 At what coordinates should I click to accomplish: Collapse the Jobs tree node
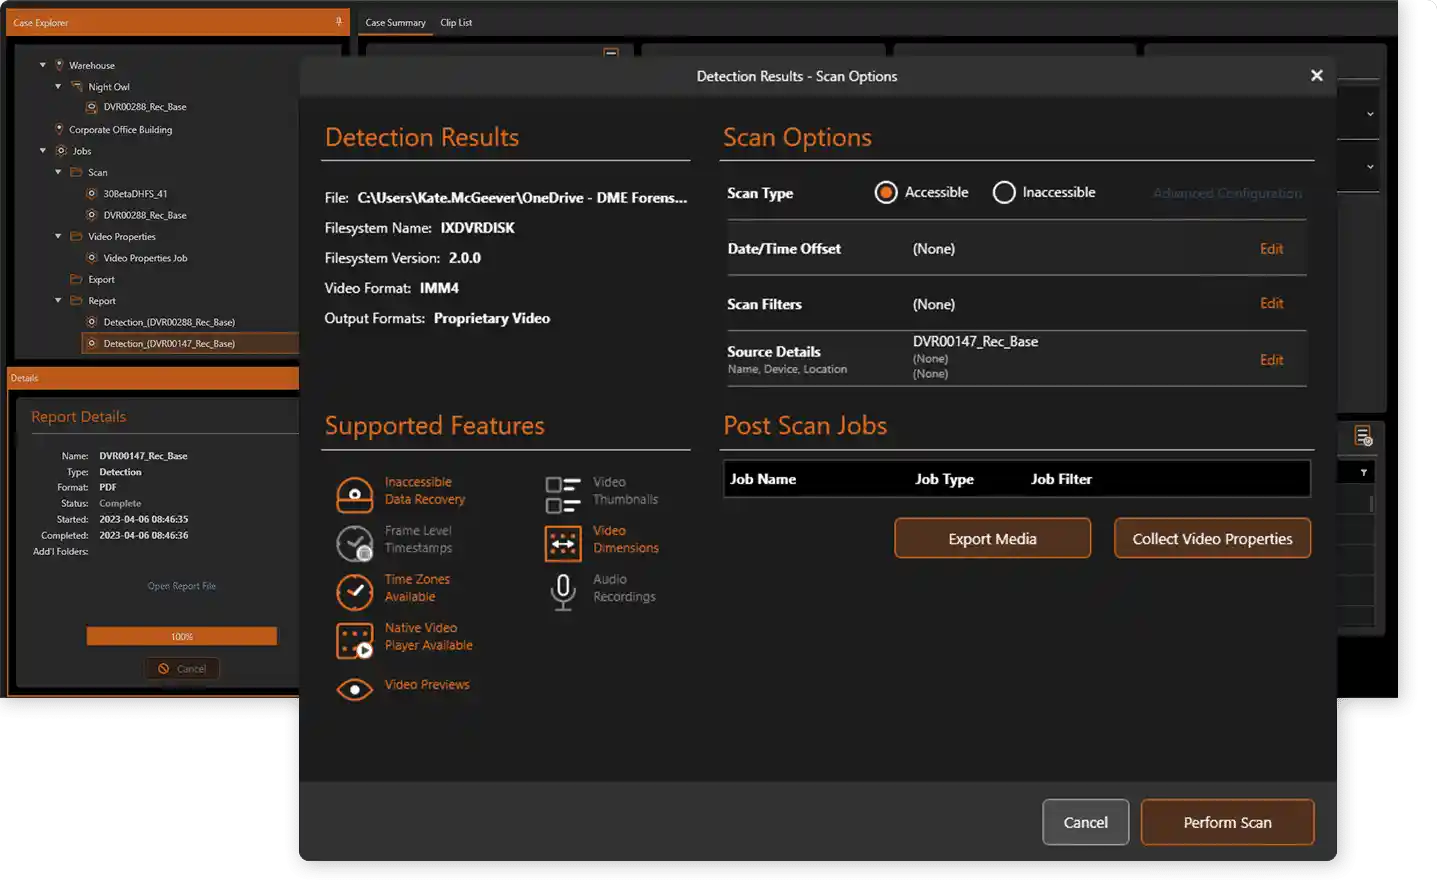tap(42, 151)
